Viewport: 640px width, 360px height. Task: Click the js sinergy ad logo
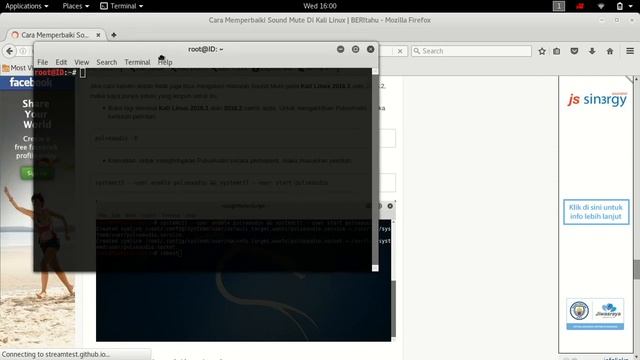point(597,99)
